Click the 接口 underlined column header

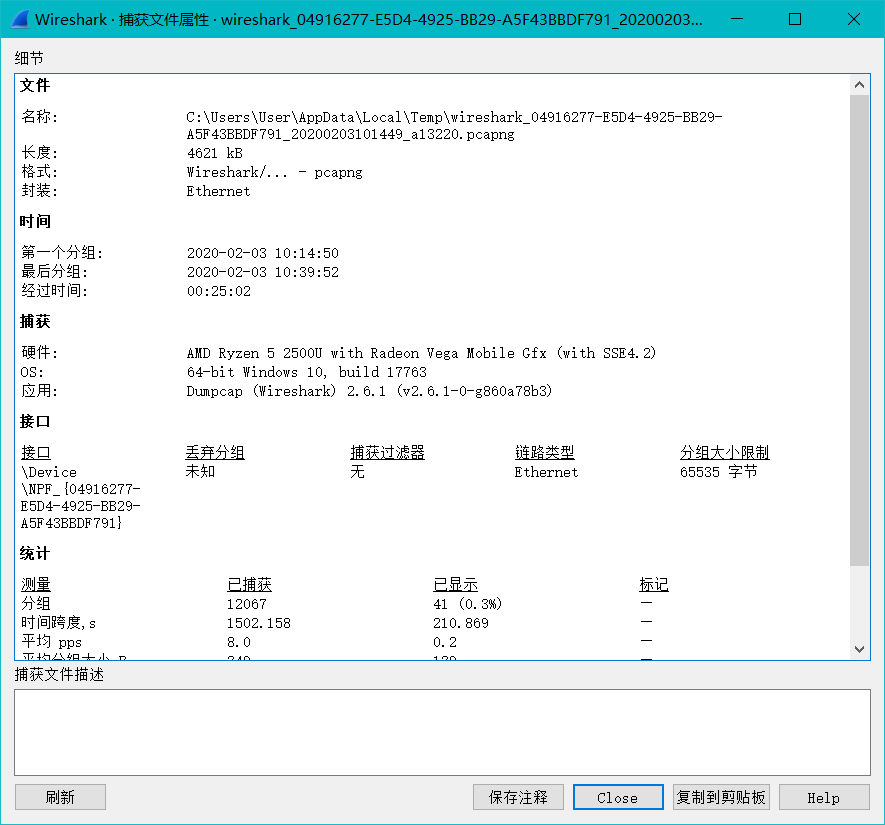tap(36, 453)
